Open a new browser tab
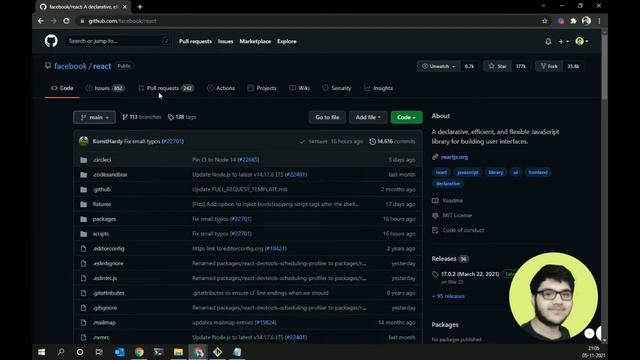 pyautogui.click(x=140, y=7)
